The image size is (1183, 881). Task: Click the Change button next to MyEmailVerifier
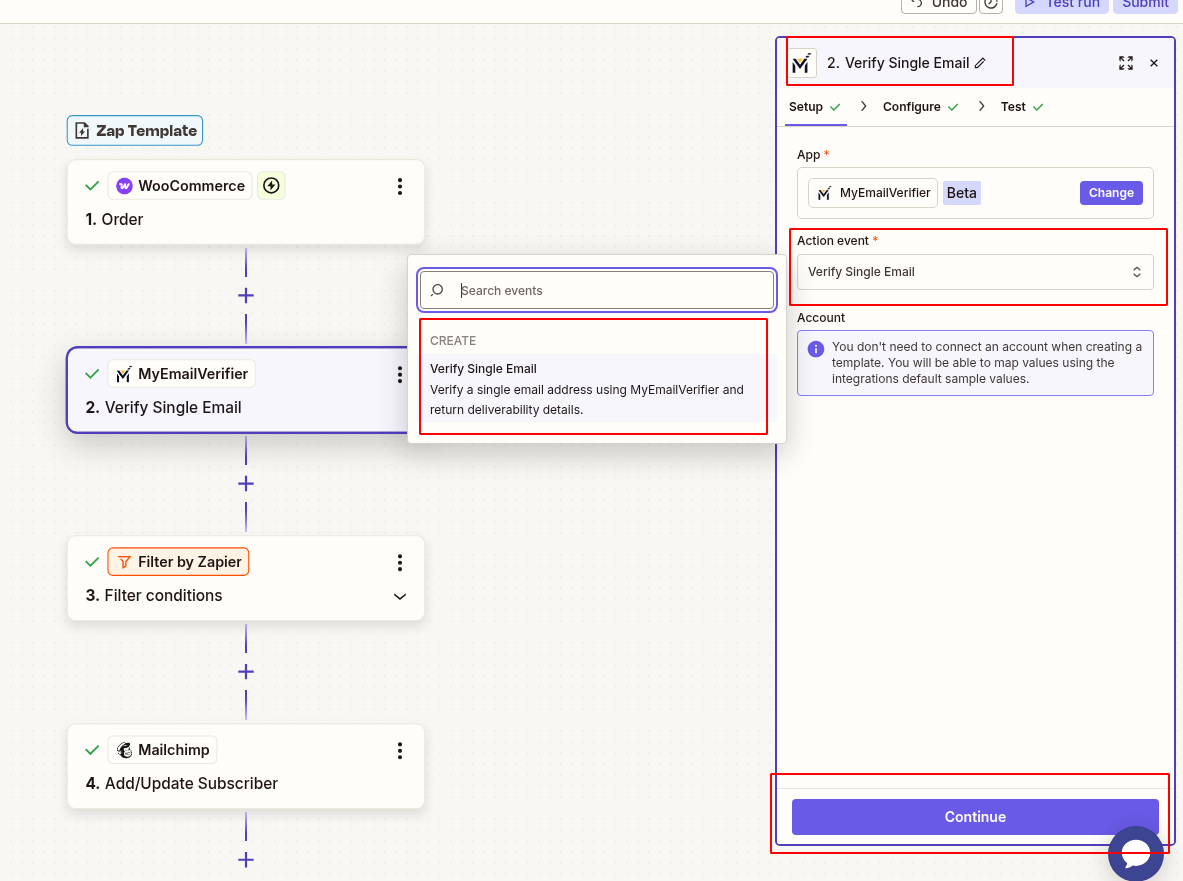1110,192
